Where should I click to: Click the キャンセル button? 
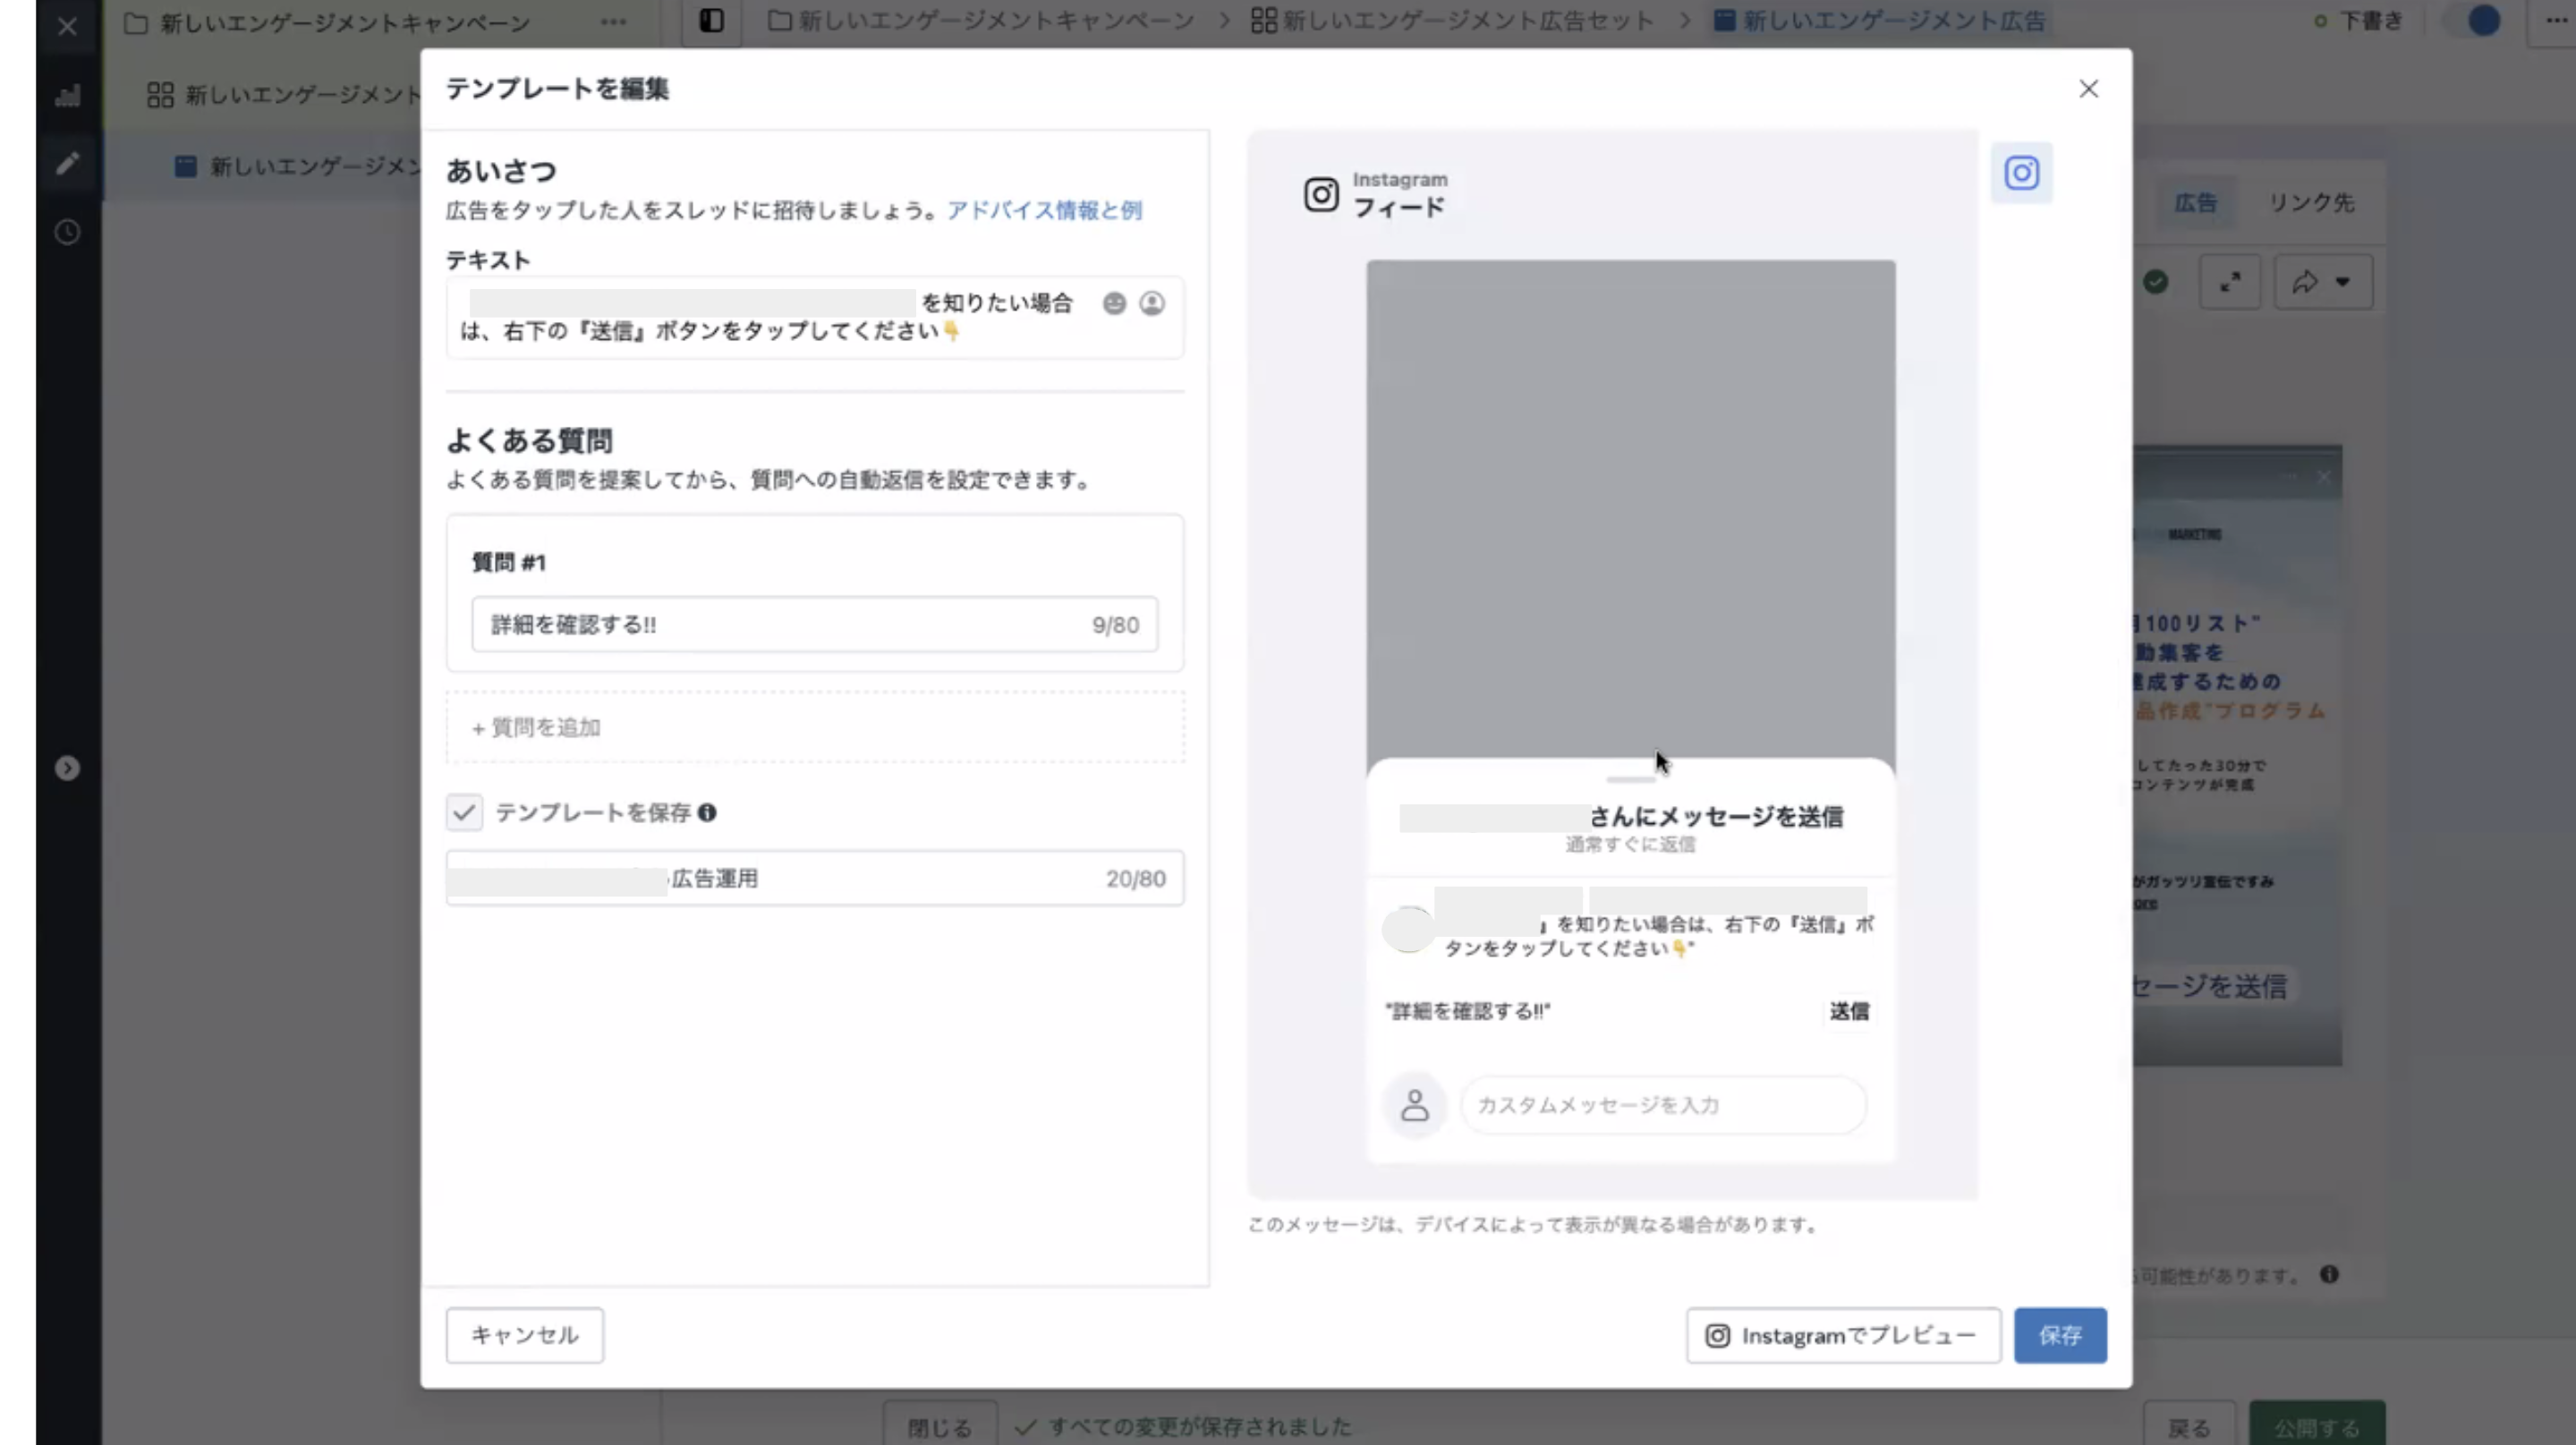(525, 1335)
